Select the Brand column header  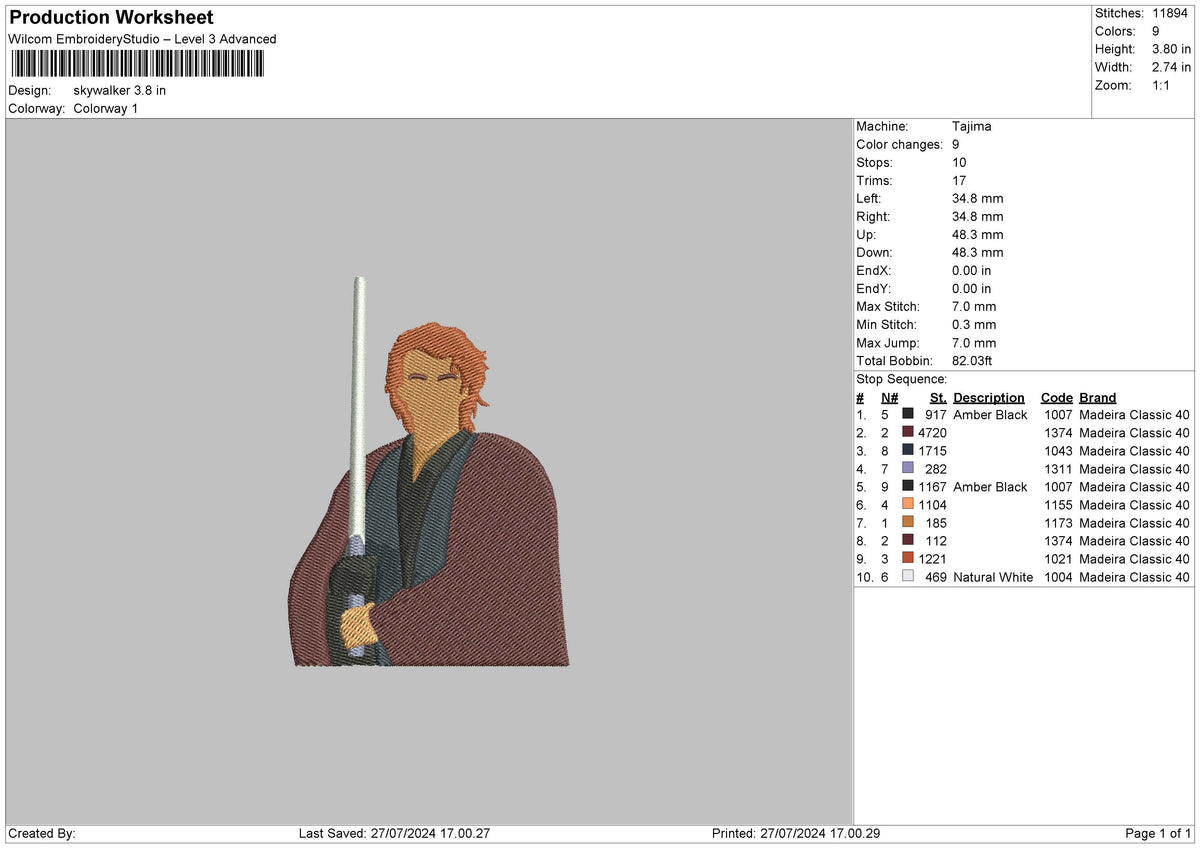1097,397
